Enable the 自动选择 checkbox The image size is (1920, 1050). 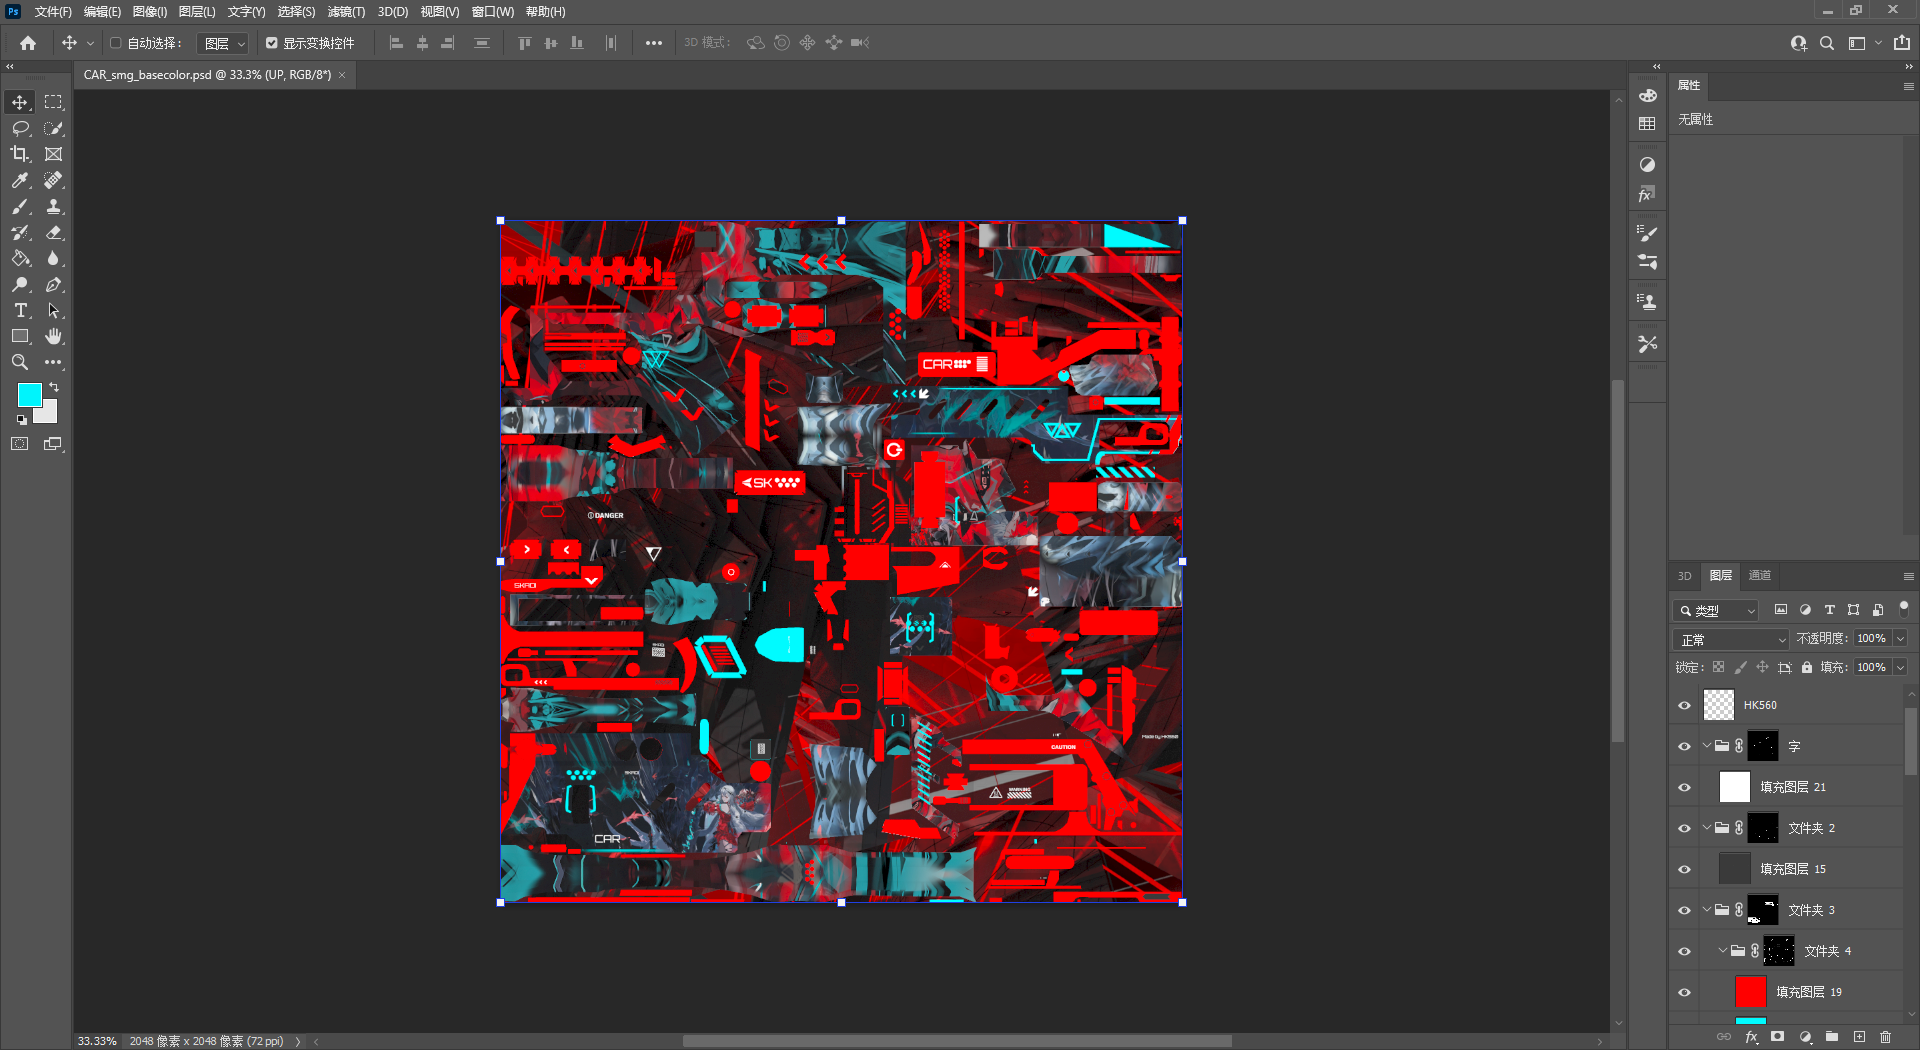click(x=115, y=43)
